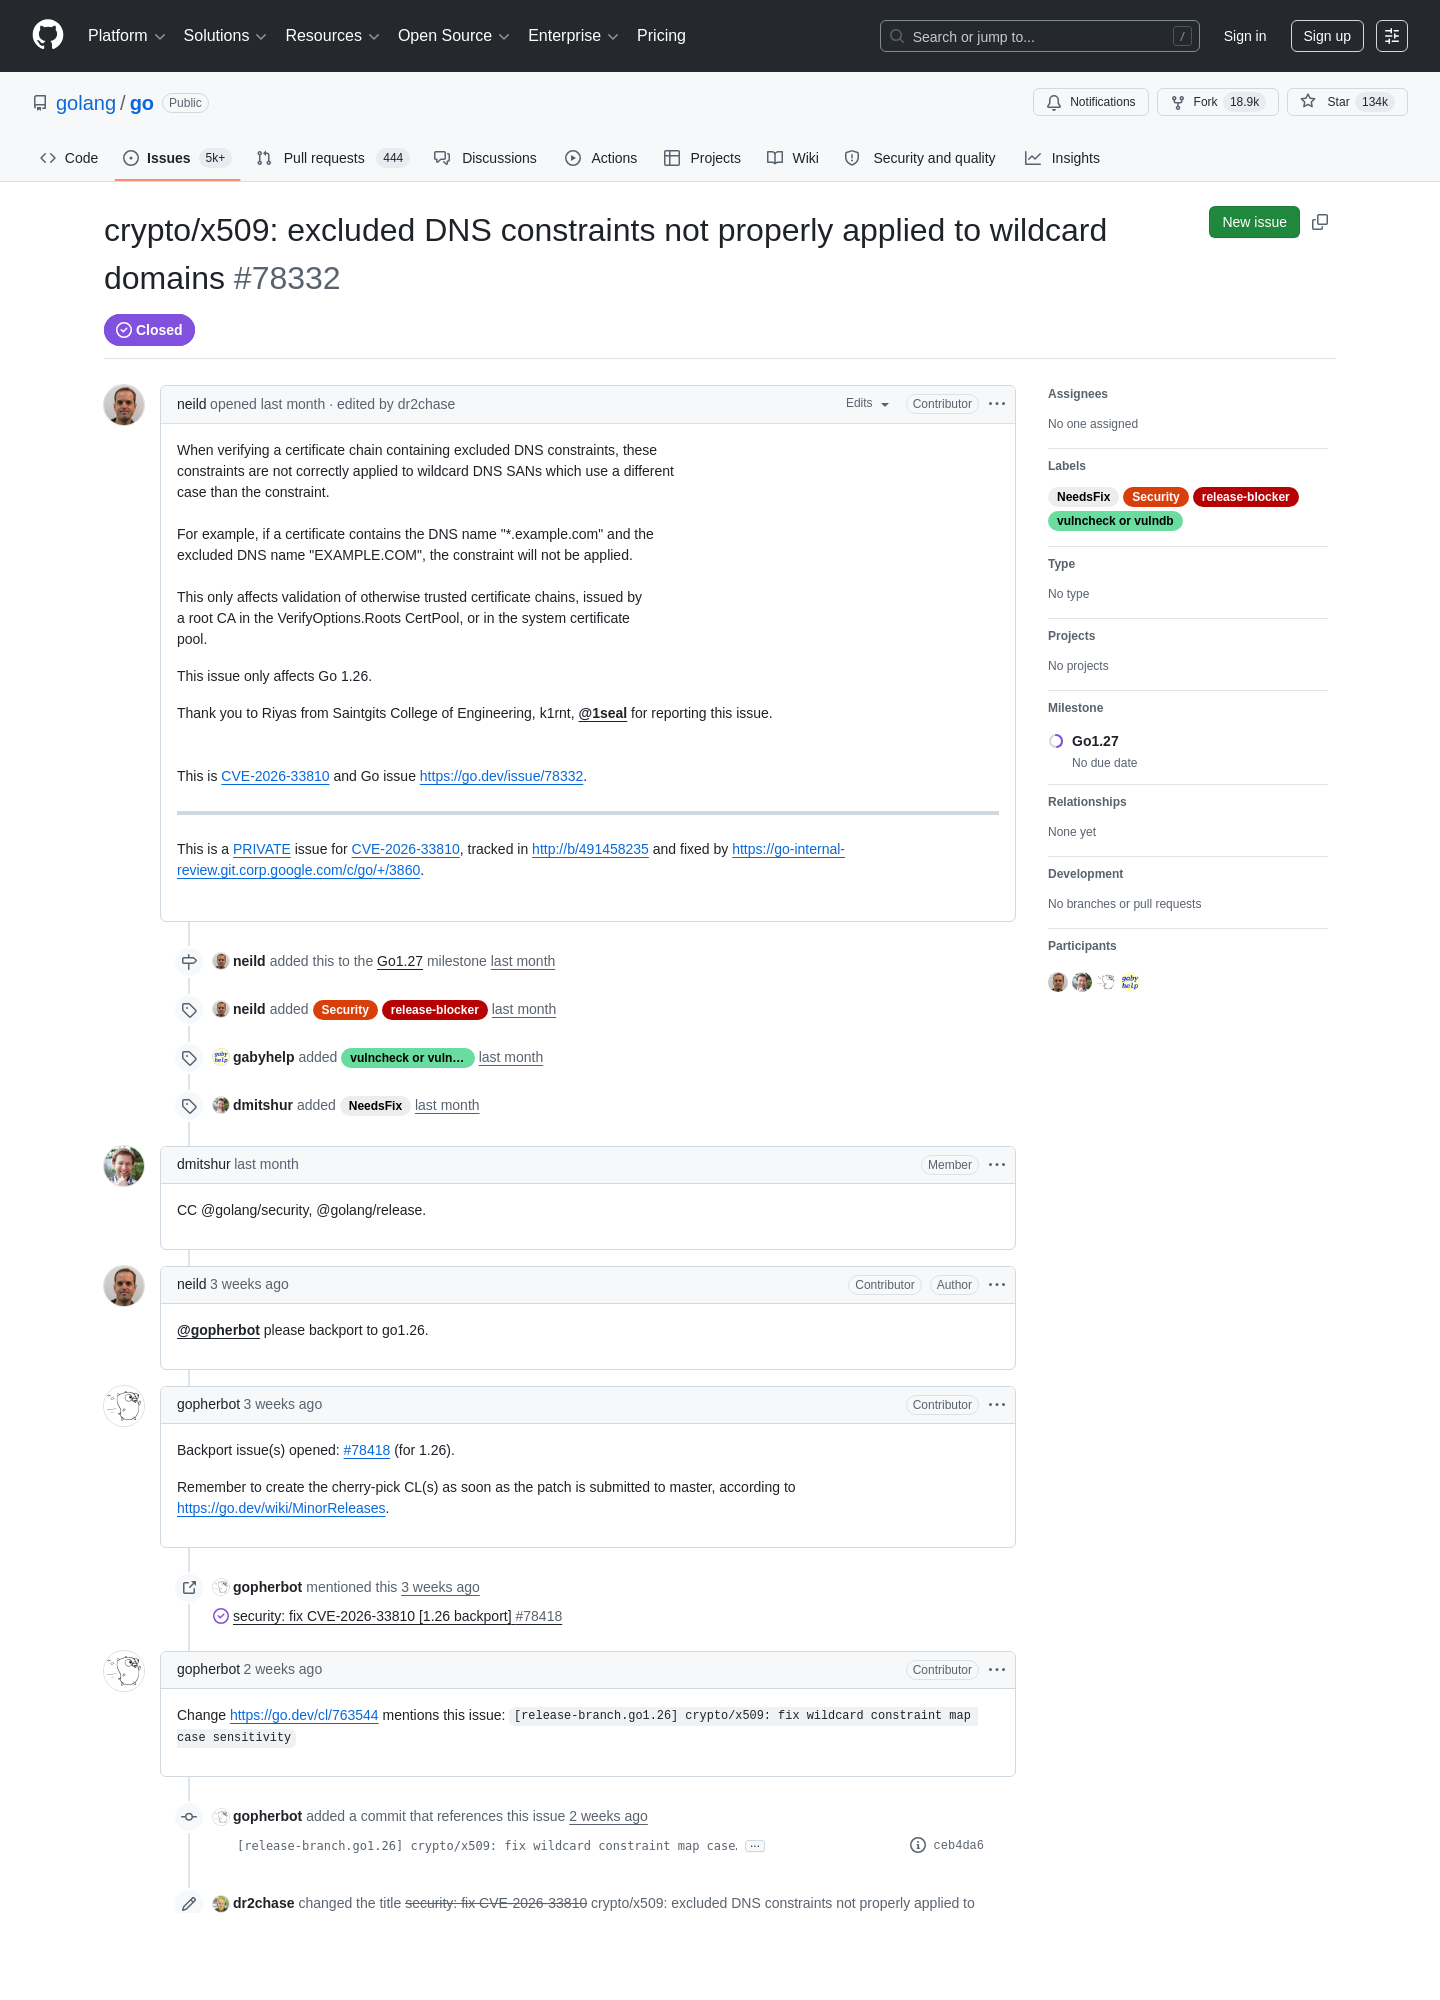Open the GitHub homepage logo
Viewport: 1440px width, 2000px height.
[x=48, y=35]
